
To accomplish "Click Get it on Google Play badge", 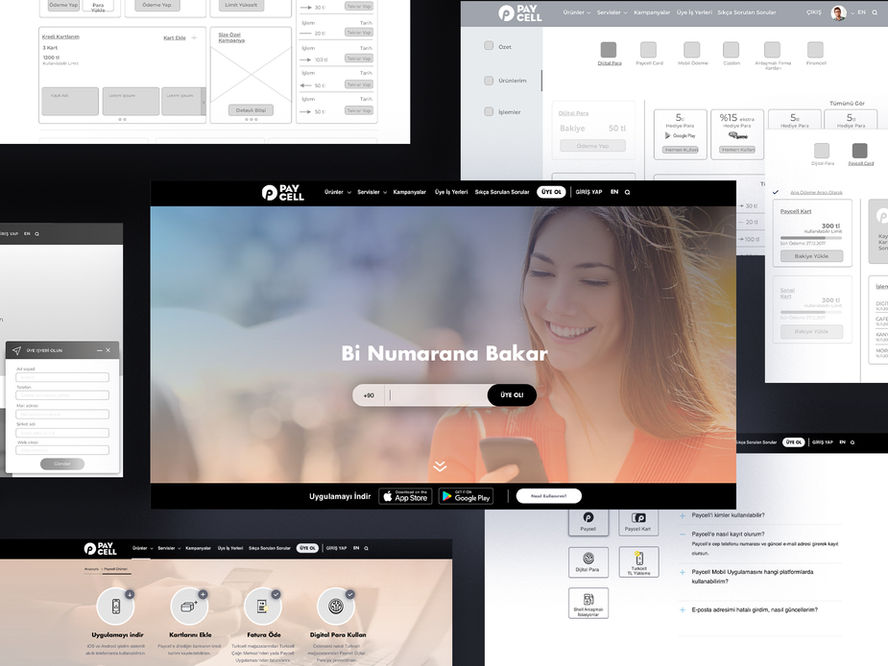I will [x=466, y=496].
